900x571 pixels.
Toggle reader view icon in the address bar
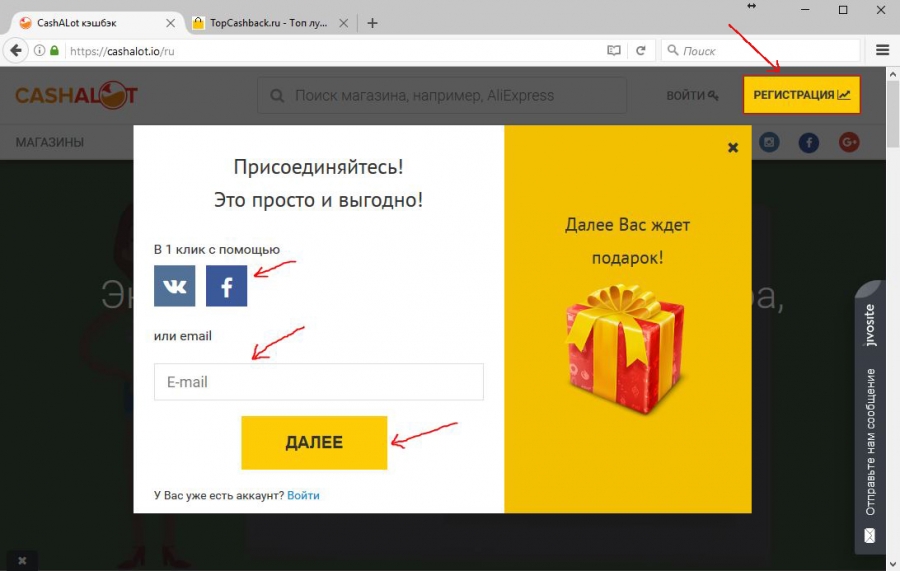click(x=614, y=51)
